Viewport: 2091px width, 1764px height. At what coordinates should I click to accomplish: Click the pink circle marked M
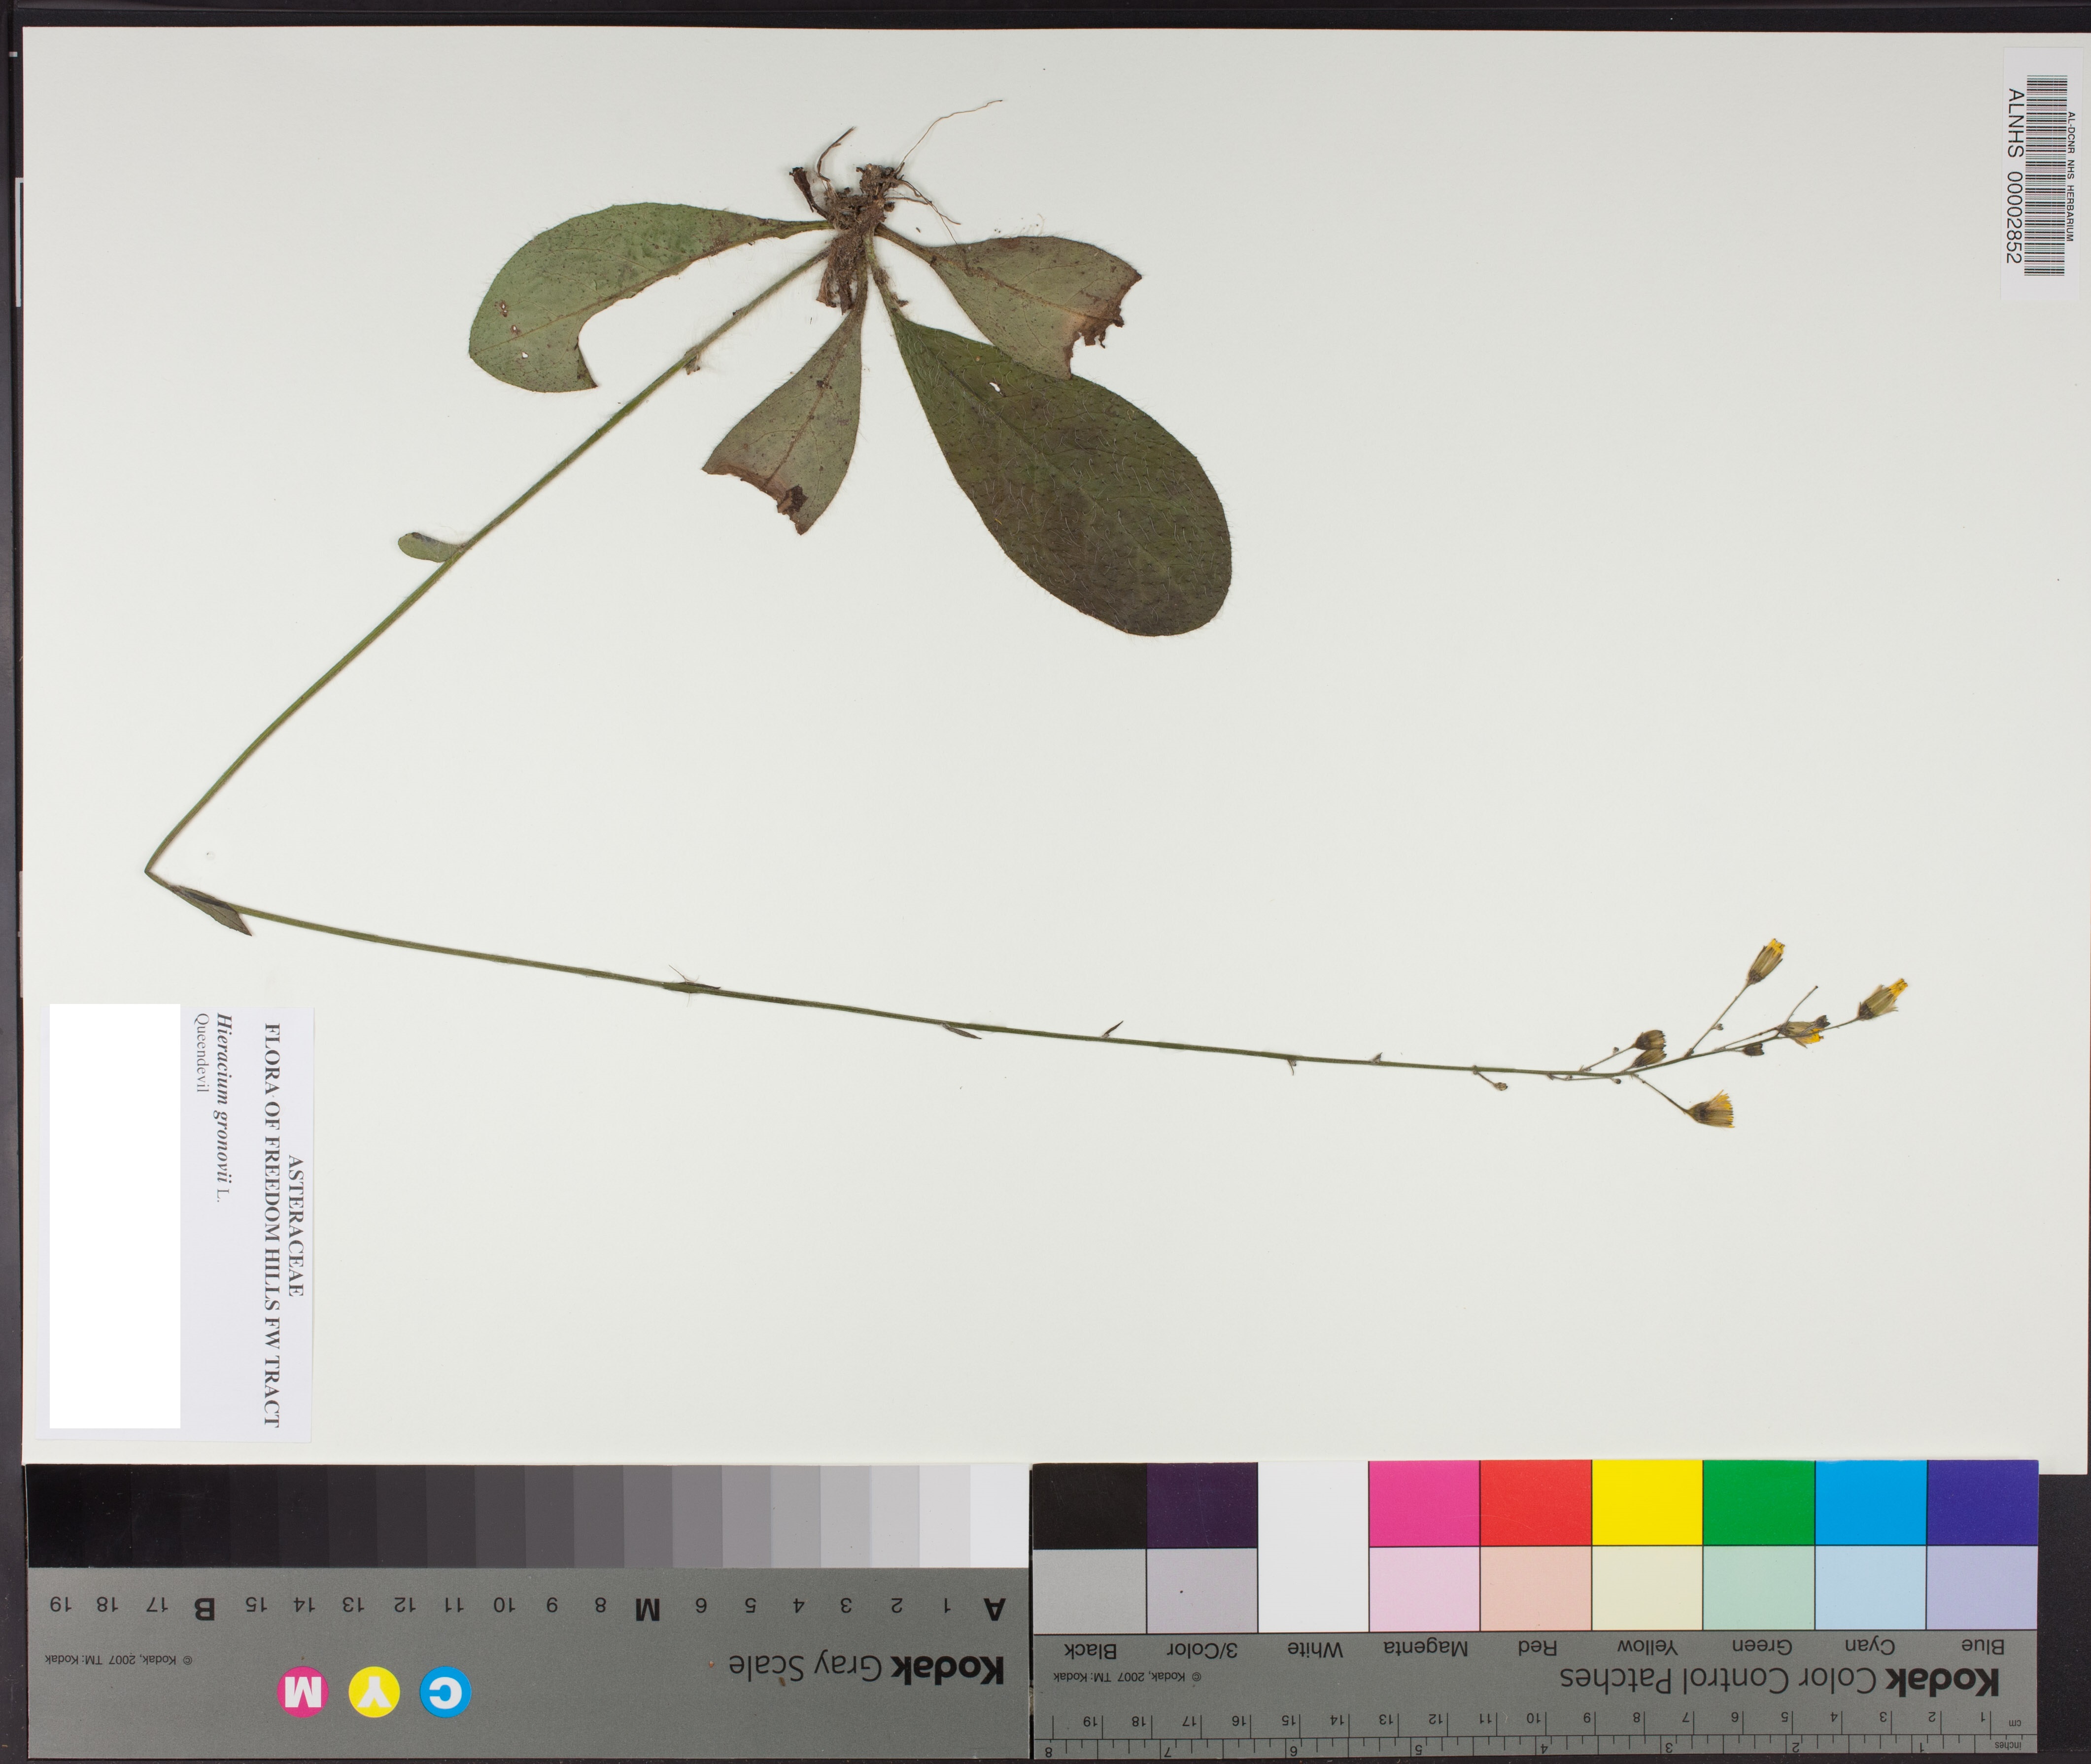[303, 1693]
